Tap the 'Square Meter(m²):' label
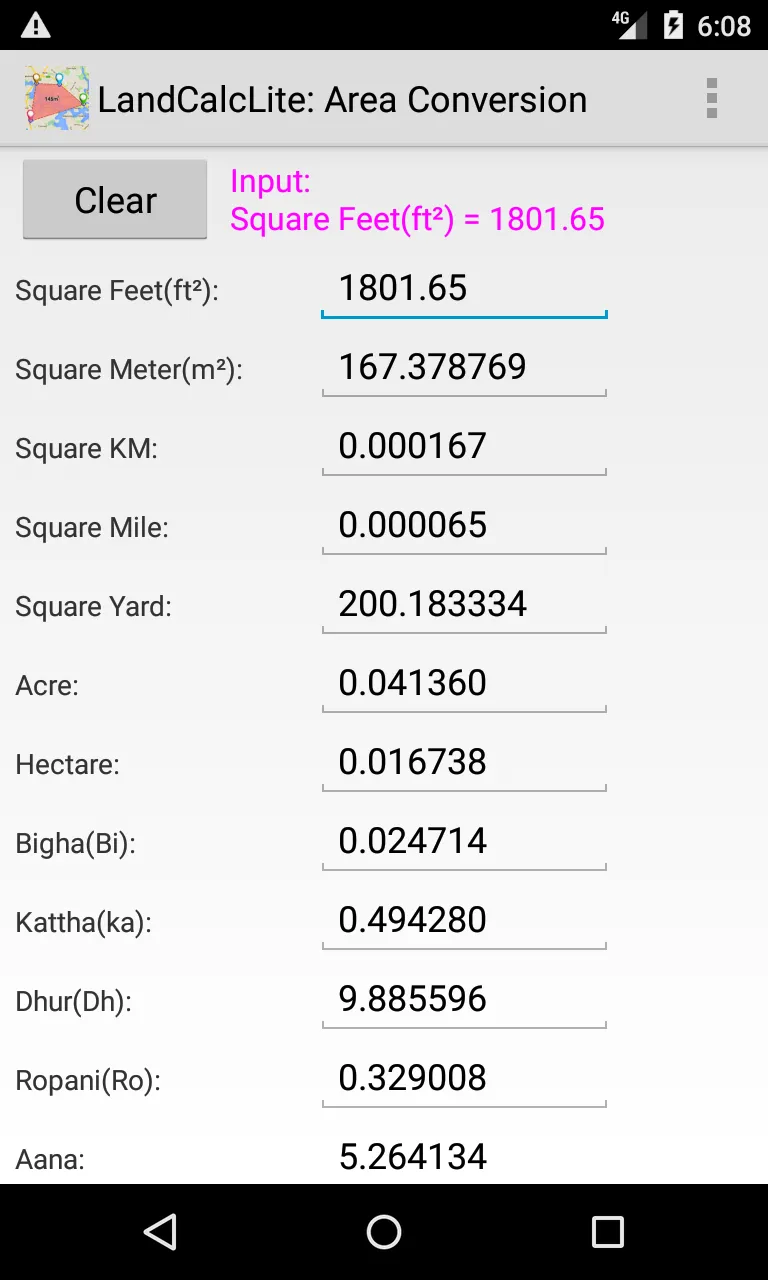768x1280 pixels. coord(129,370)
